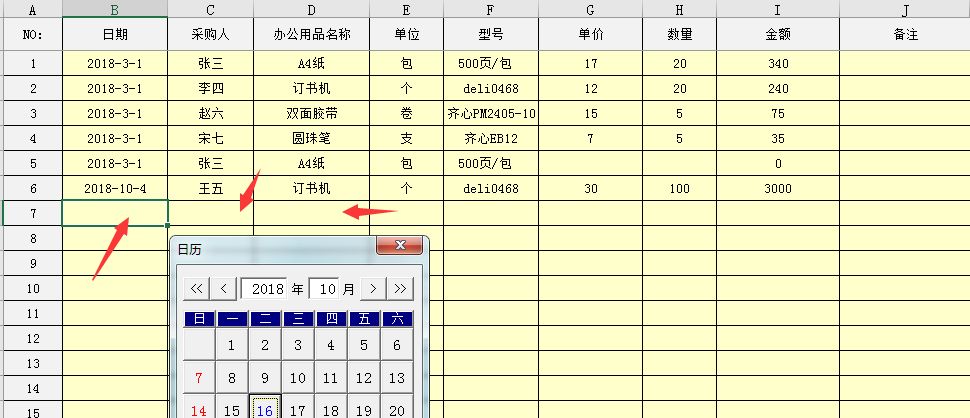Pick day 3 in the calendar
This screenshot has width=970, height=418.
298,345
